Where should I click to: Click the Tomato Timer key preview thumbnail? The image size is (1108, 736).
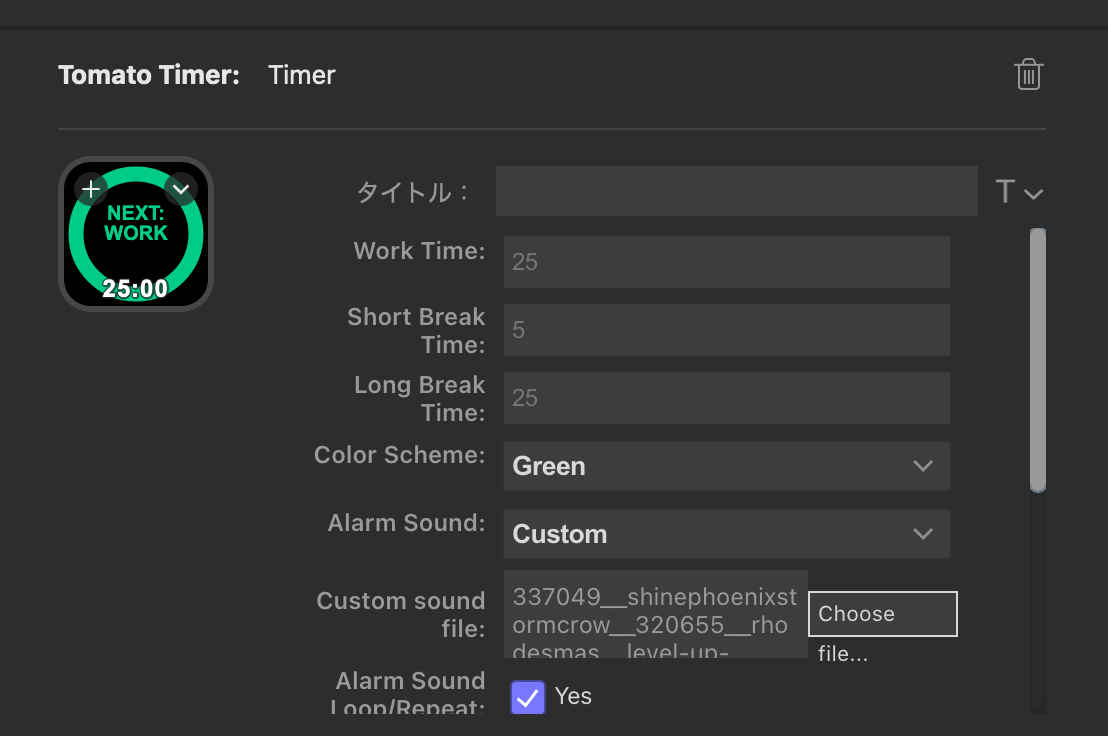[136, 234]
